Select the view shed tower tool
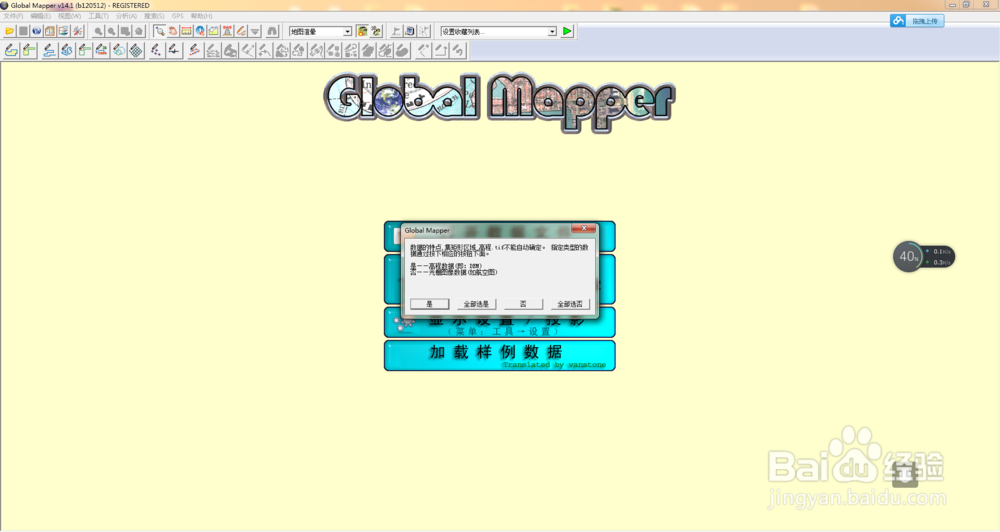 pos(227,31)
